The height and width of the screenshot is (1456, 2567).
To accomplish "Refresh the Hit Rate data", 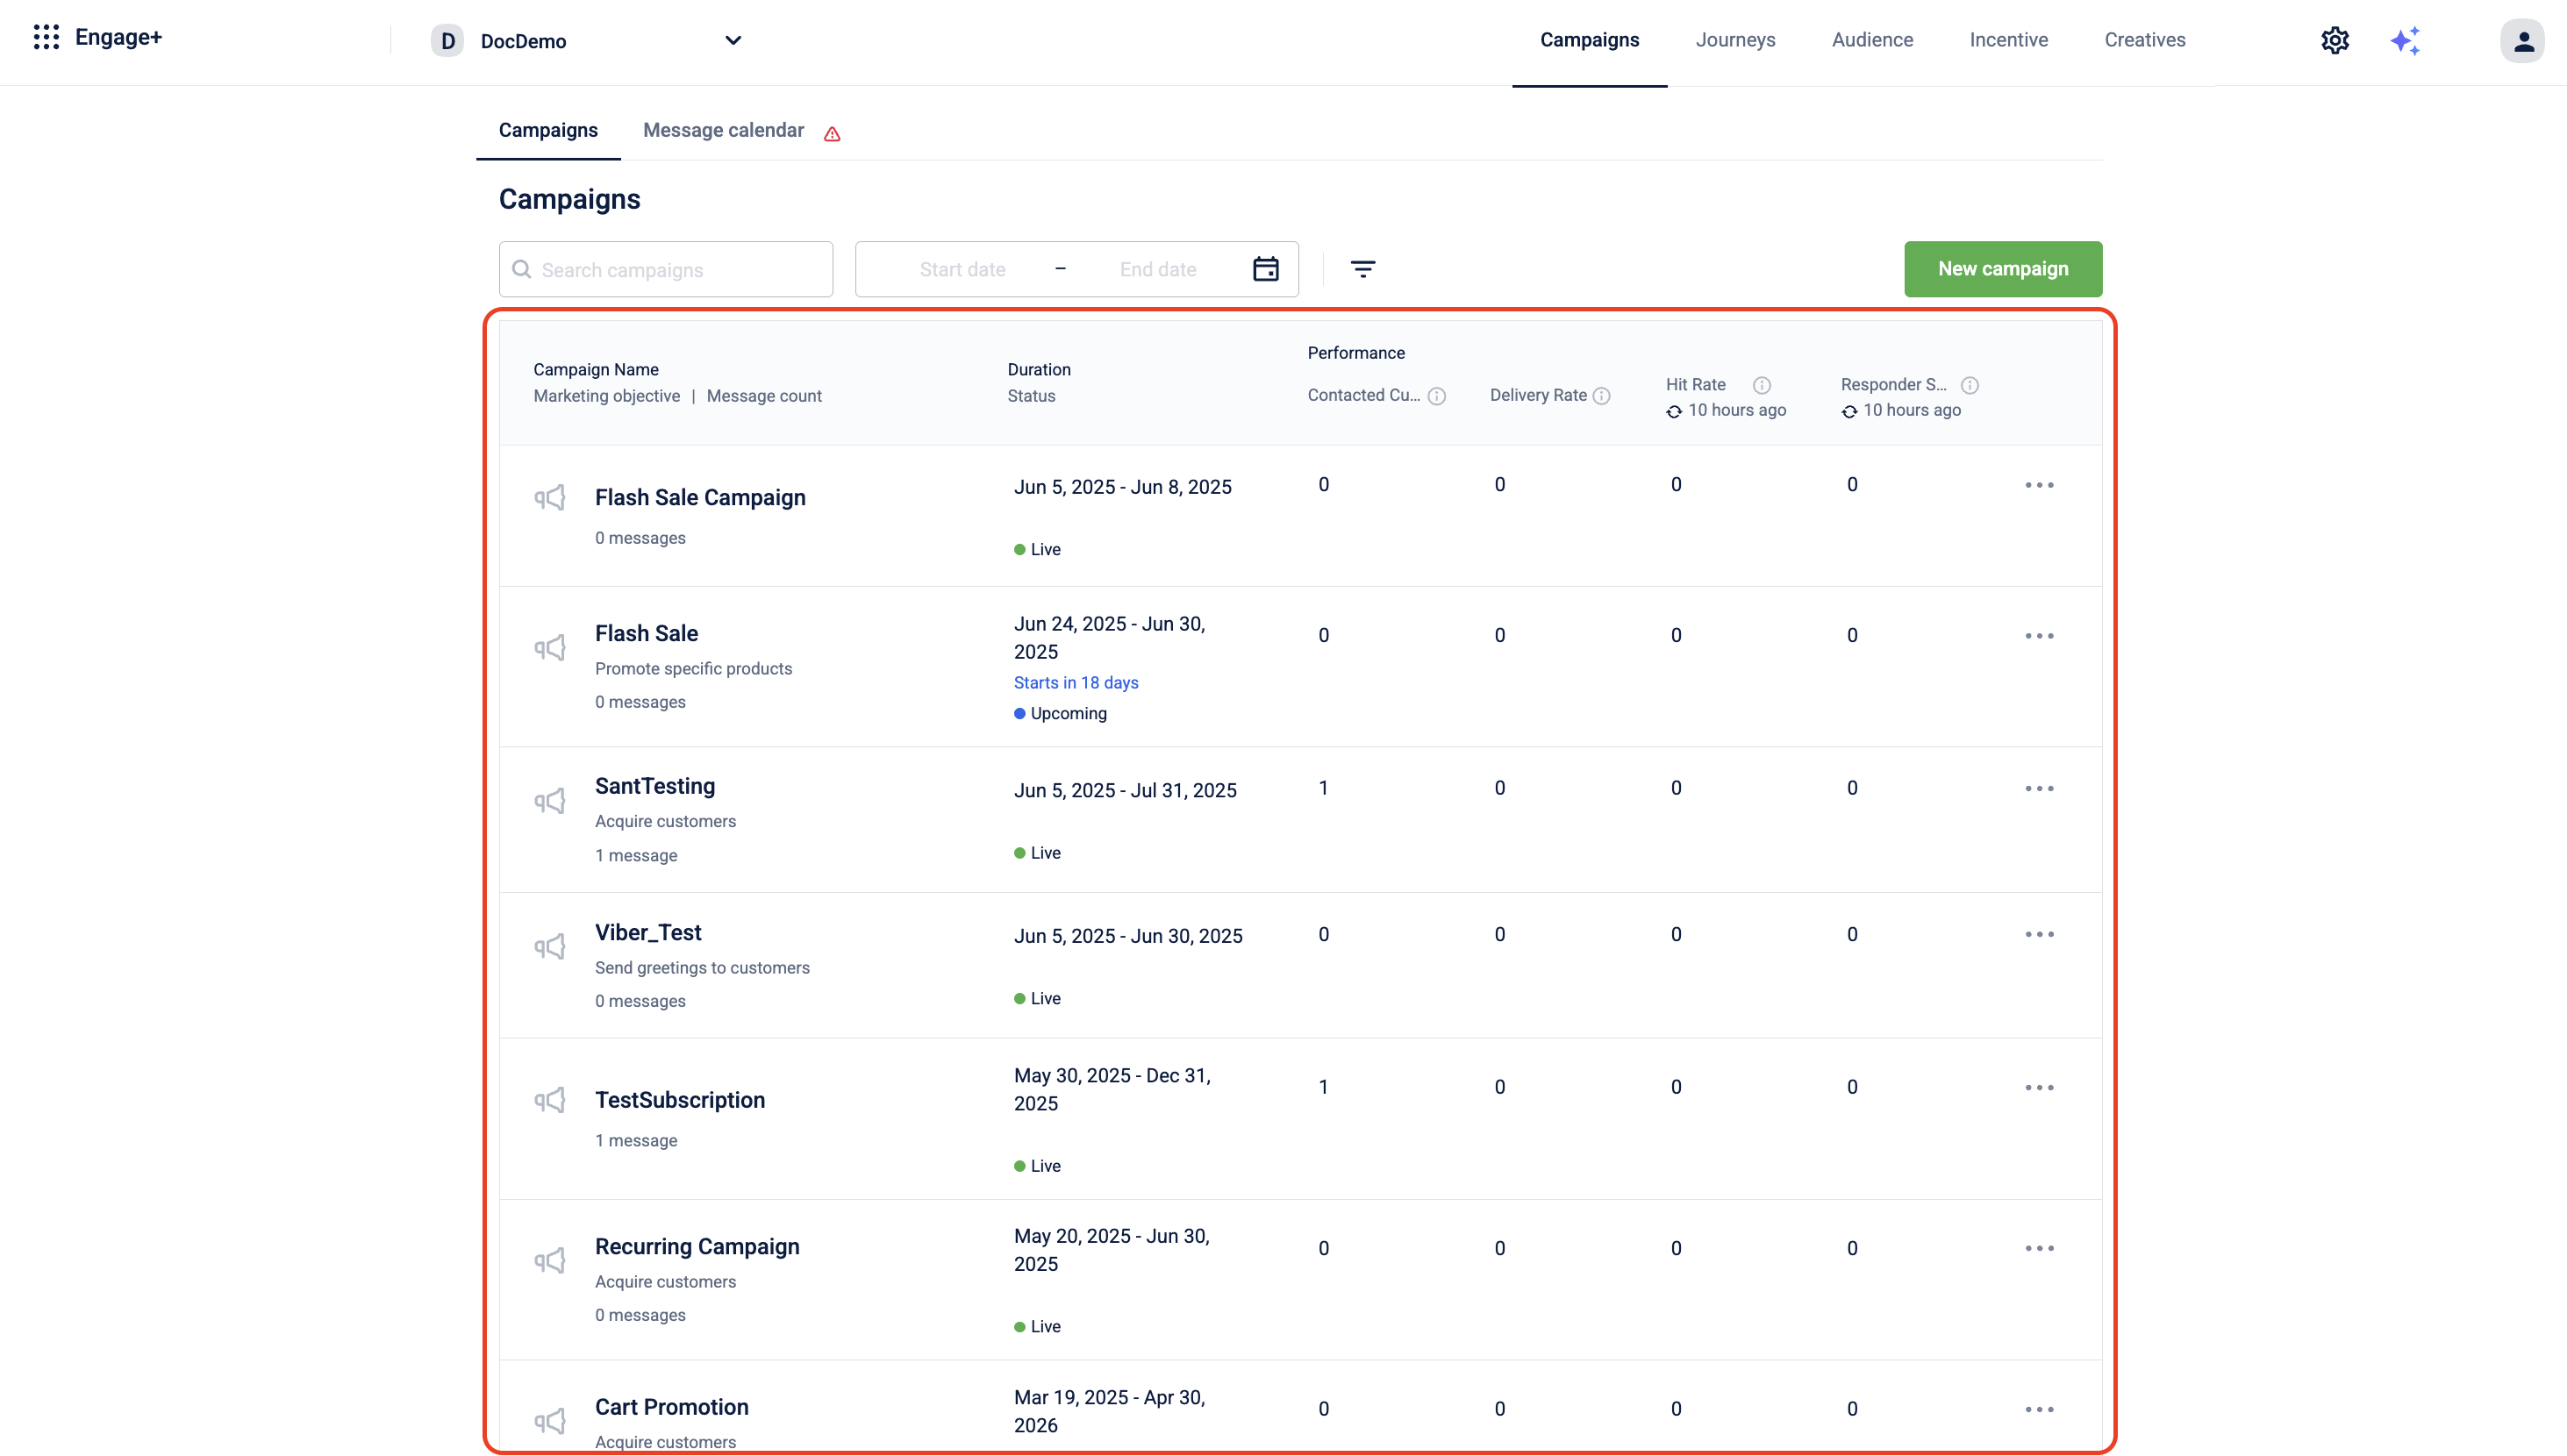I will (1674, 412).
